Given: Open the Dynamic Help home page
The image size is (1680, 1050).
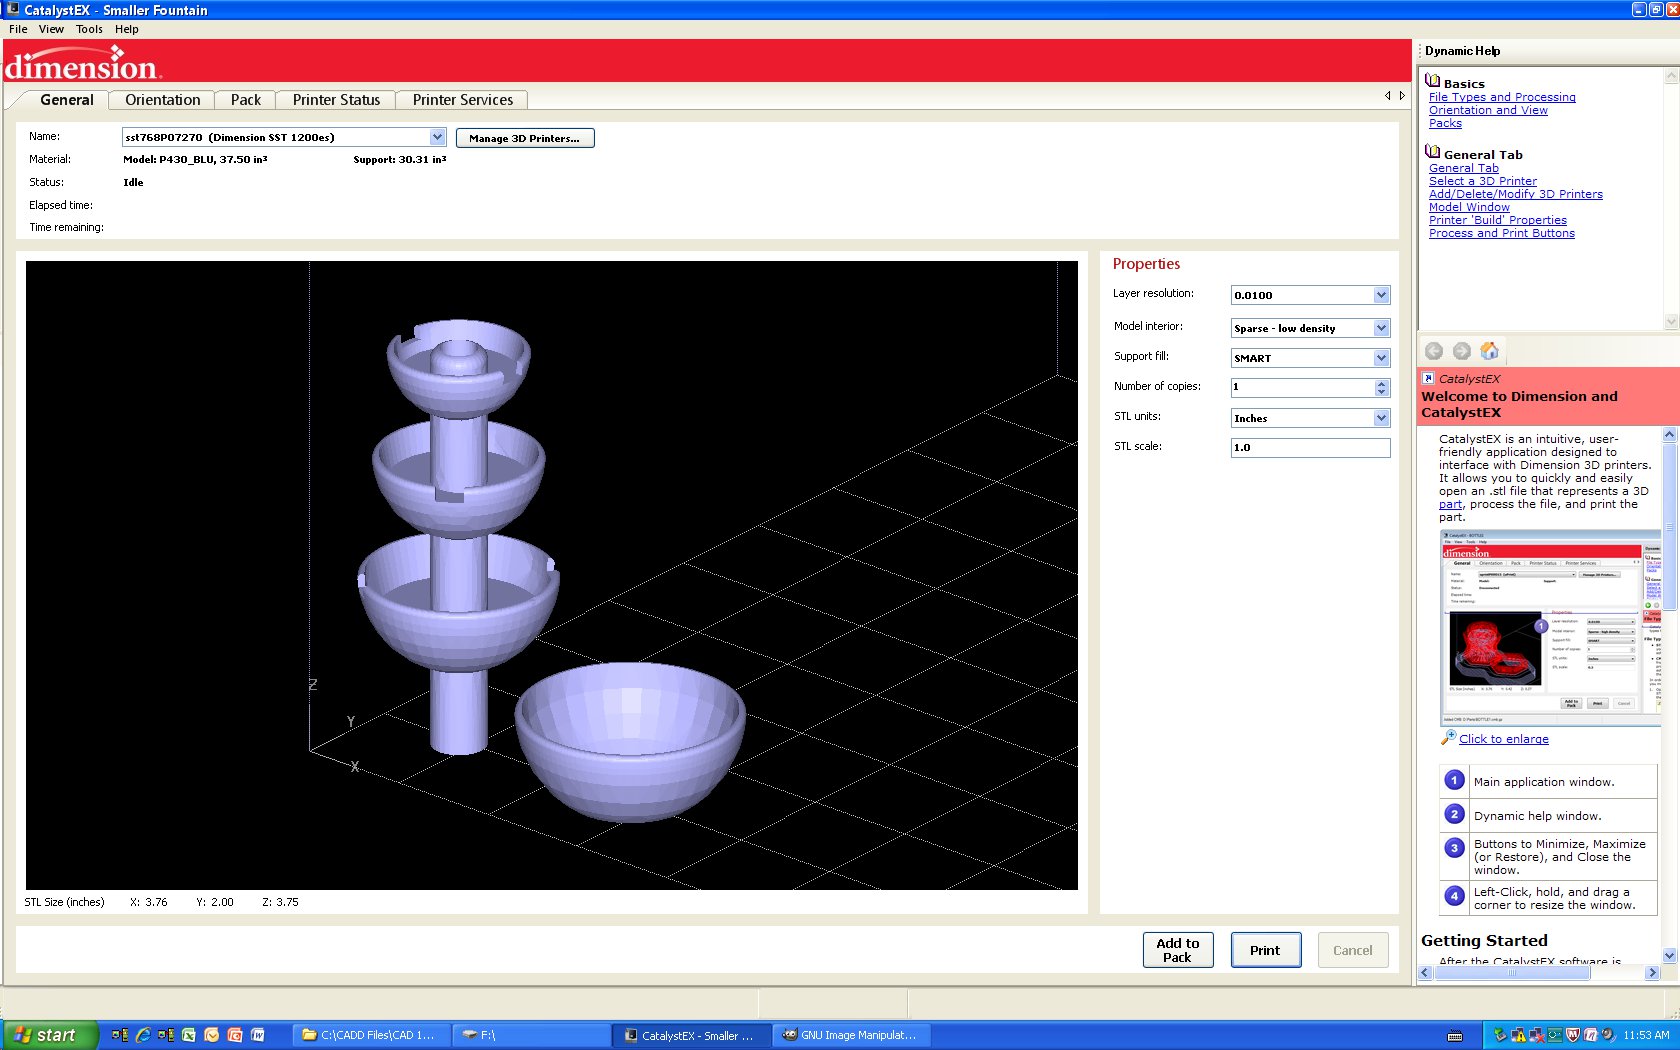Looking at the screenshot, I should coord(1490,351).
